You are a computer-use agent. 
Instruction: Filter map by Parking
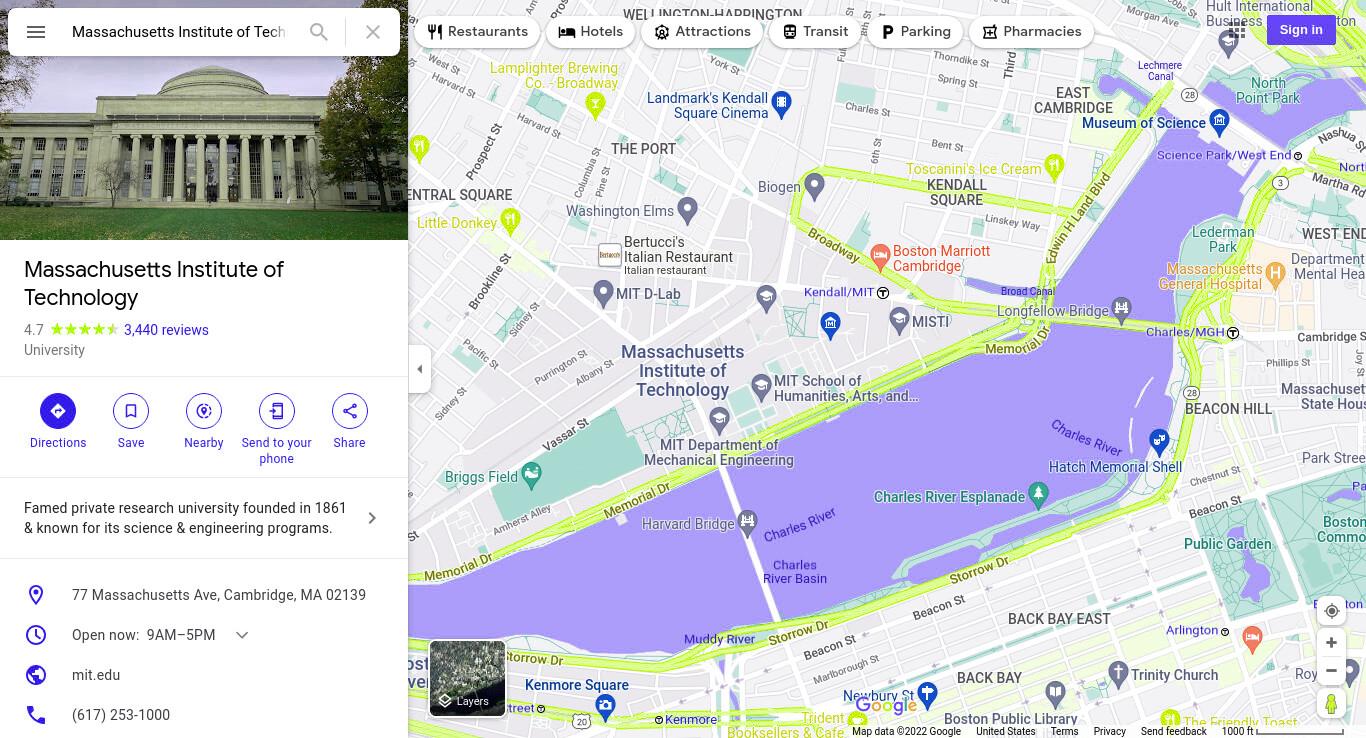click(915, 32)
